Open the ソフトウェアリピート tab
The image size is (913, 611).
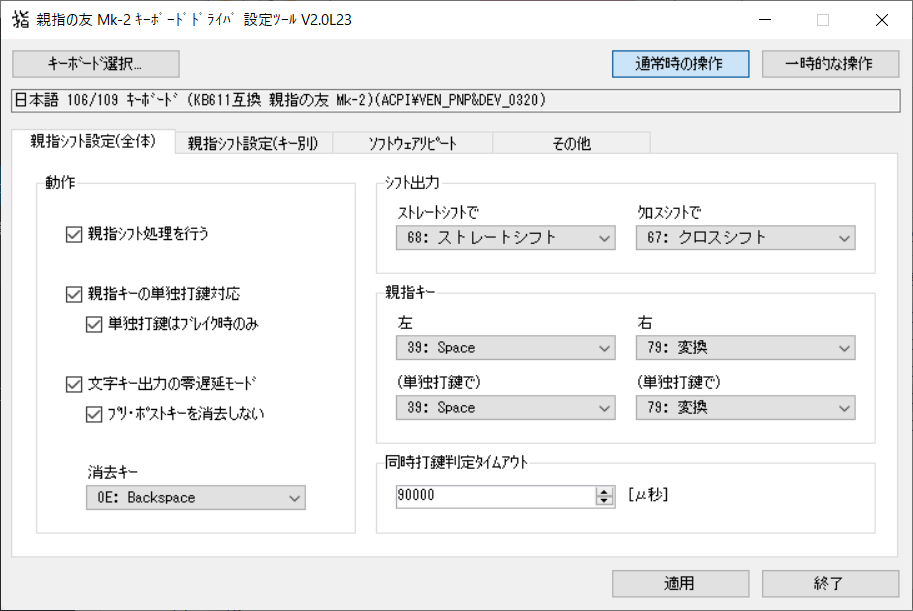(412, 143)
